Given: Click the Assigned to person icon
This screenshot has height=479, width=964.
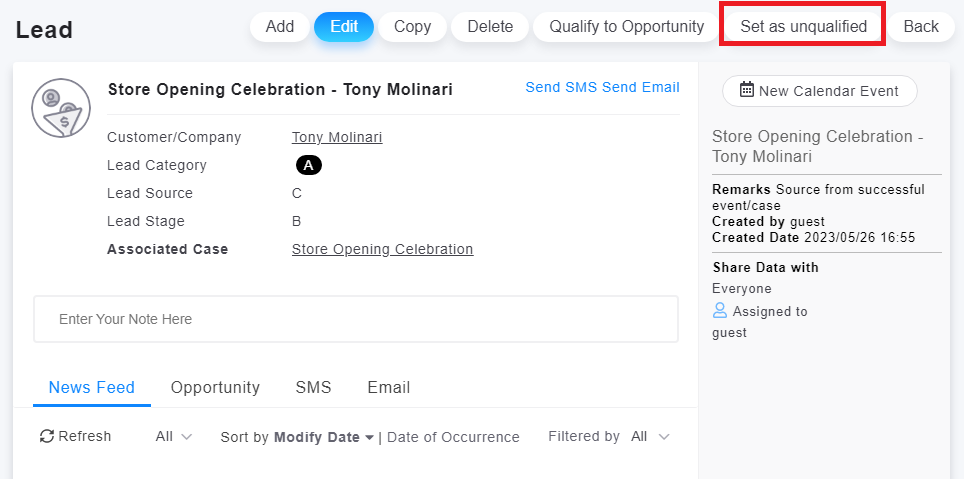Looking at the screenshot, I should (720, 311).
